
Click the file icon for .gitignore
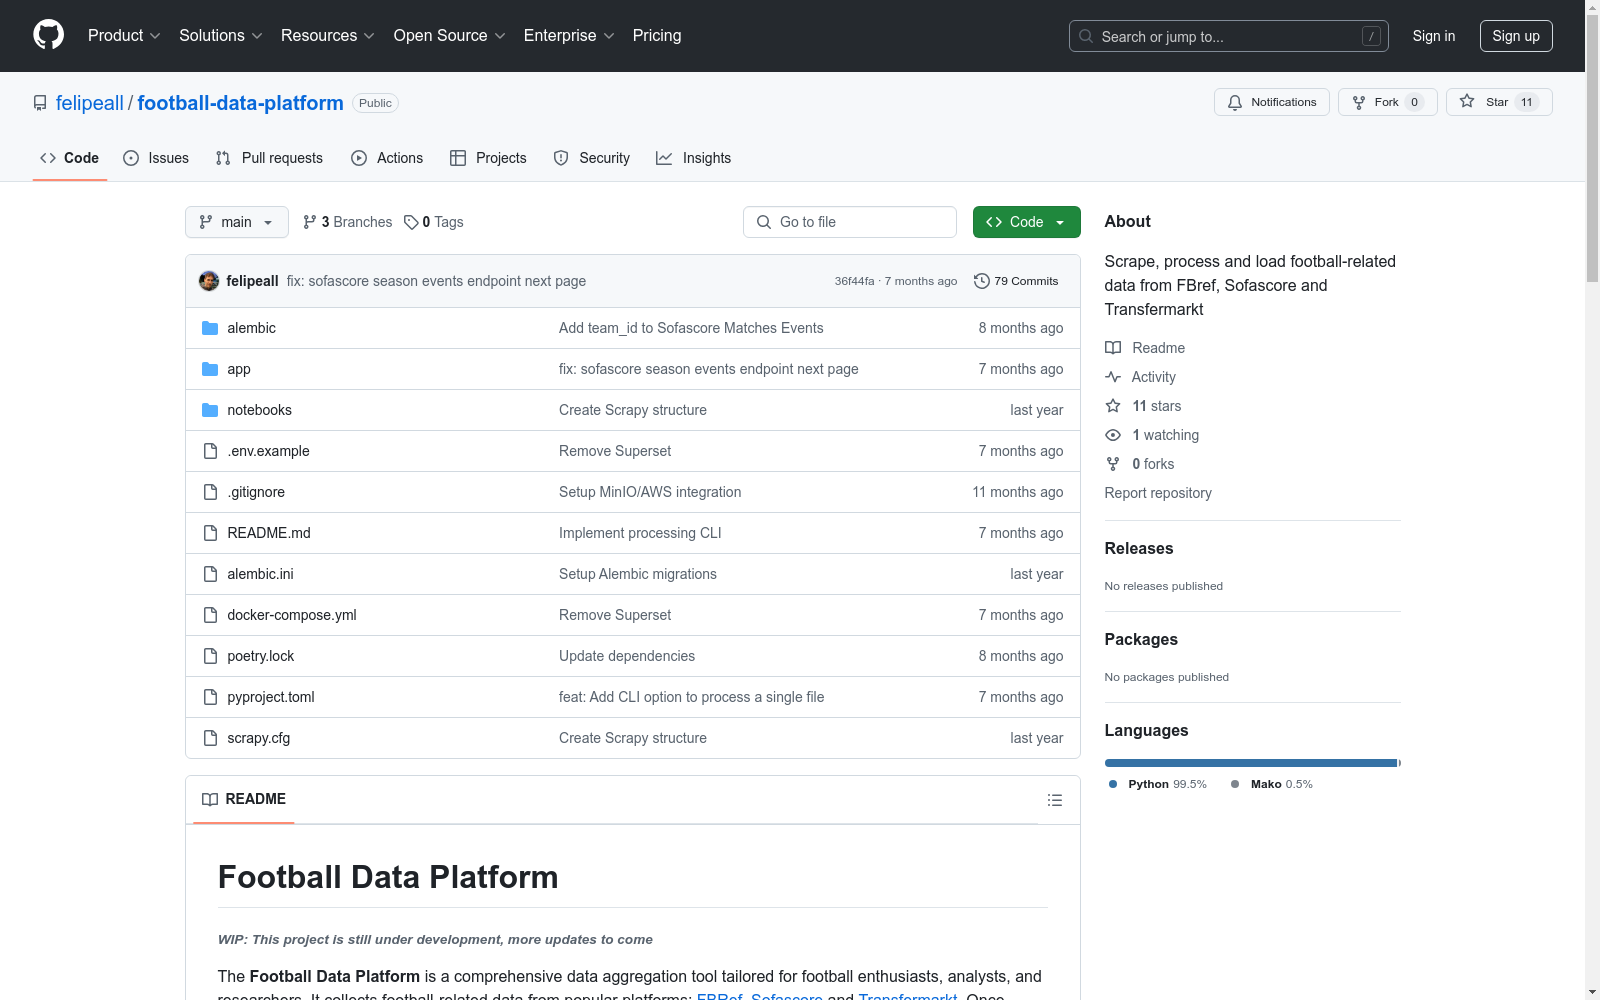[x=210, y=492]
